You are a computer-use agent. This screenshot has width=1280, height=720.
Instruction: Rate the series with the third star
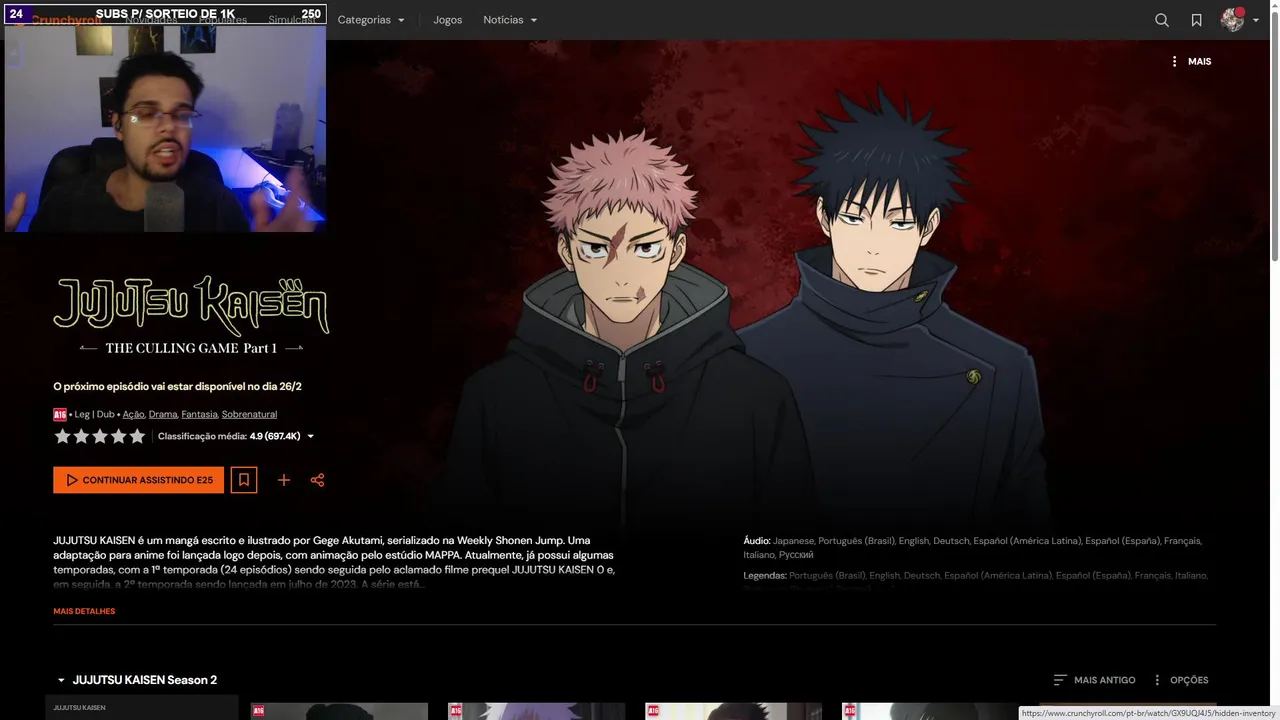pos(100,436)
